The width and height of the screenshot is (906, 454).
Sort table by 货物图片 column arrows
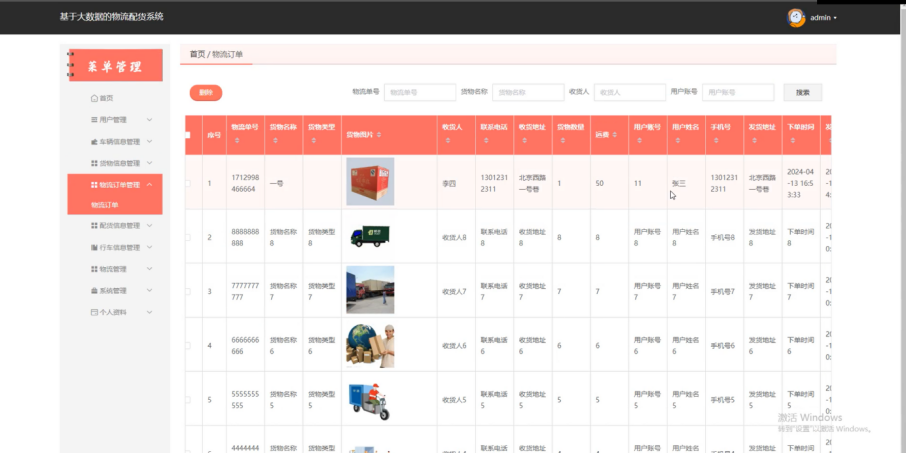[379, 135]
